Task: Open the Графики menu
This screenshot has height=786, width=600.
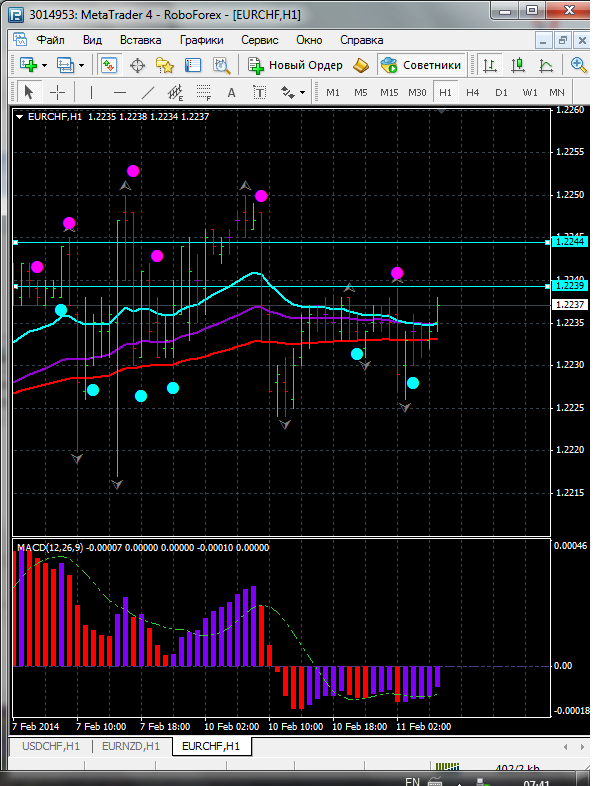Action: pyautogui.click(x=202, y=40)
